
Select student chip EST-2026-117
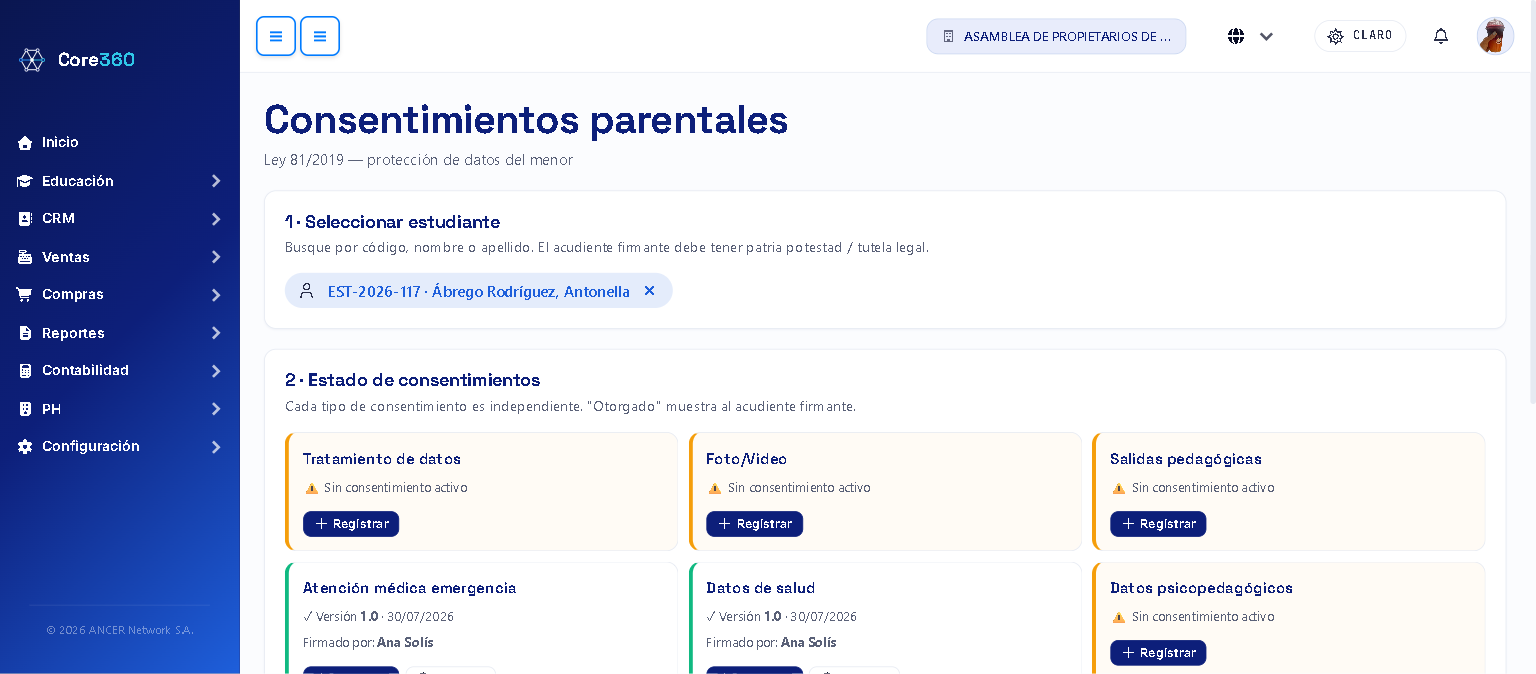[x=479, y=291]
